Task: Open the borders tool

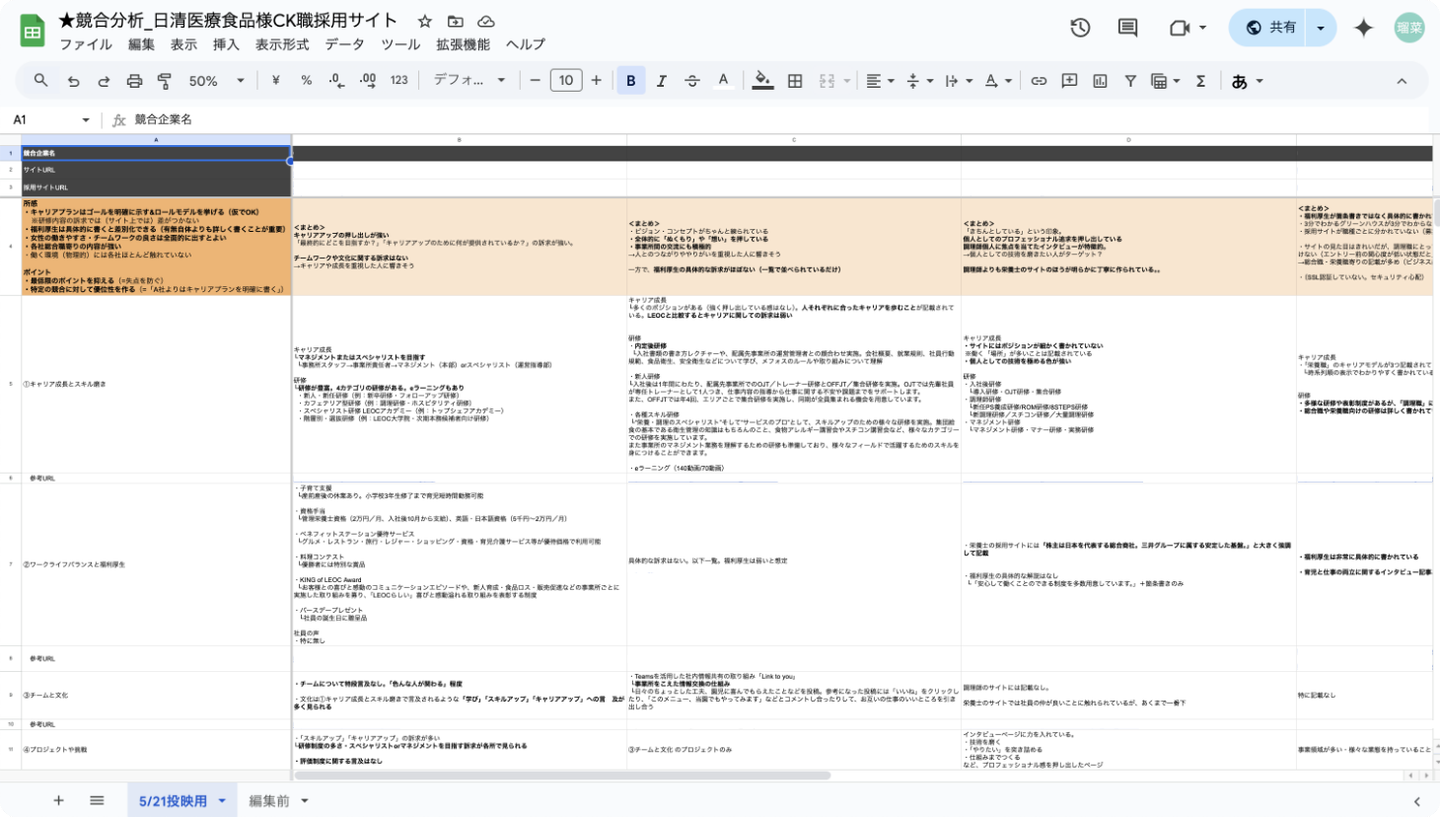Action: (795, 81)
